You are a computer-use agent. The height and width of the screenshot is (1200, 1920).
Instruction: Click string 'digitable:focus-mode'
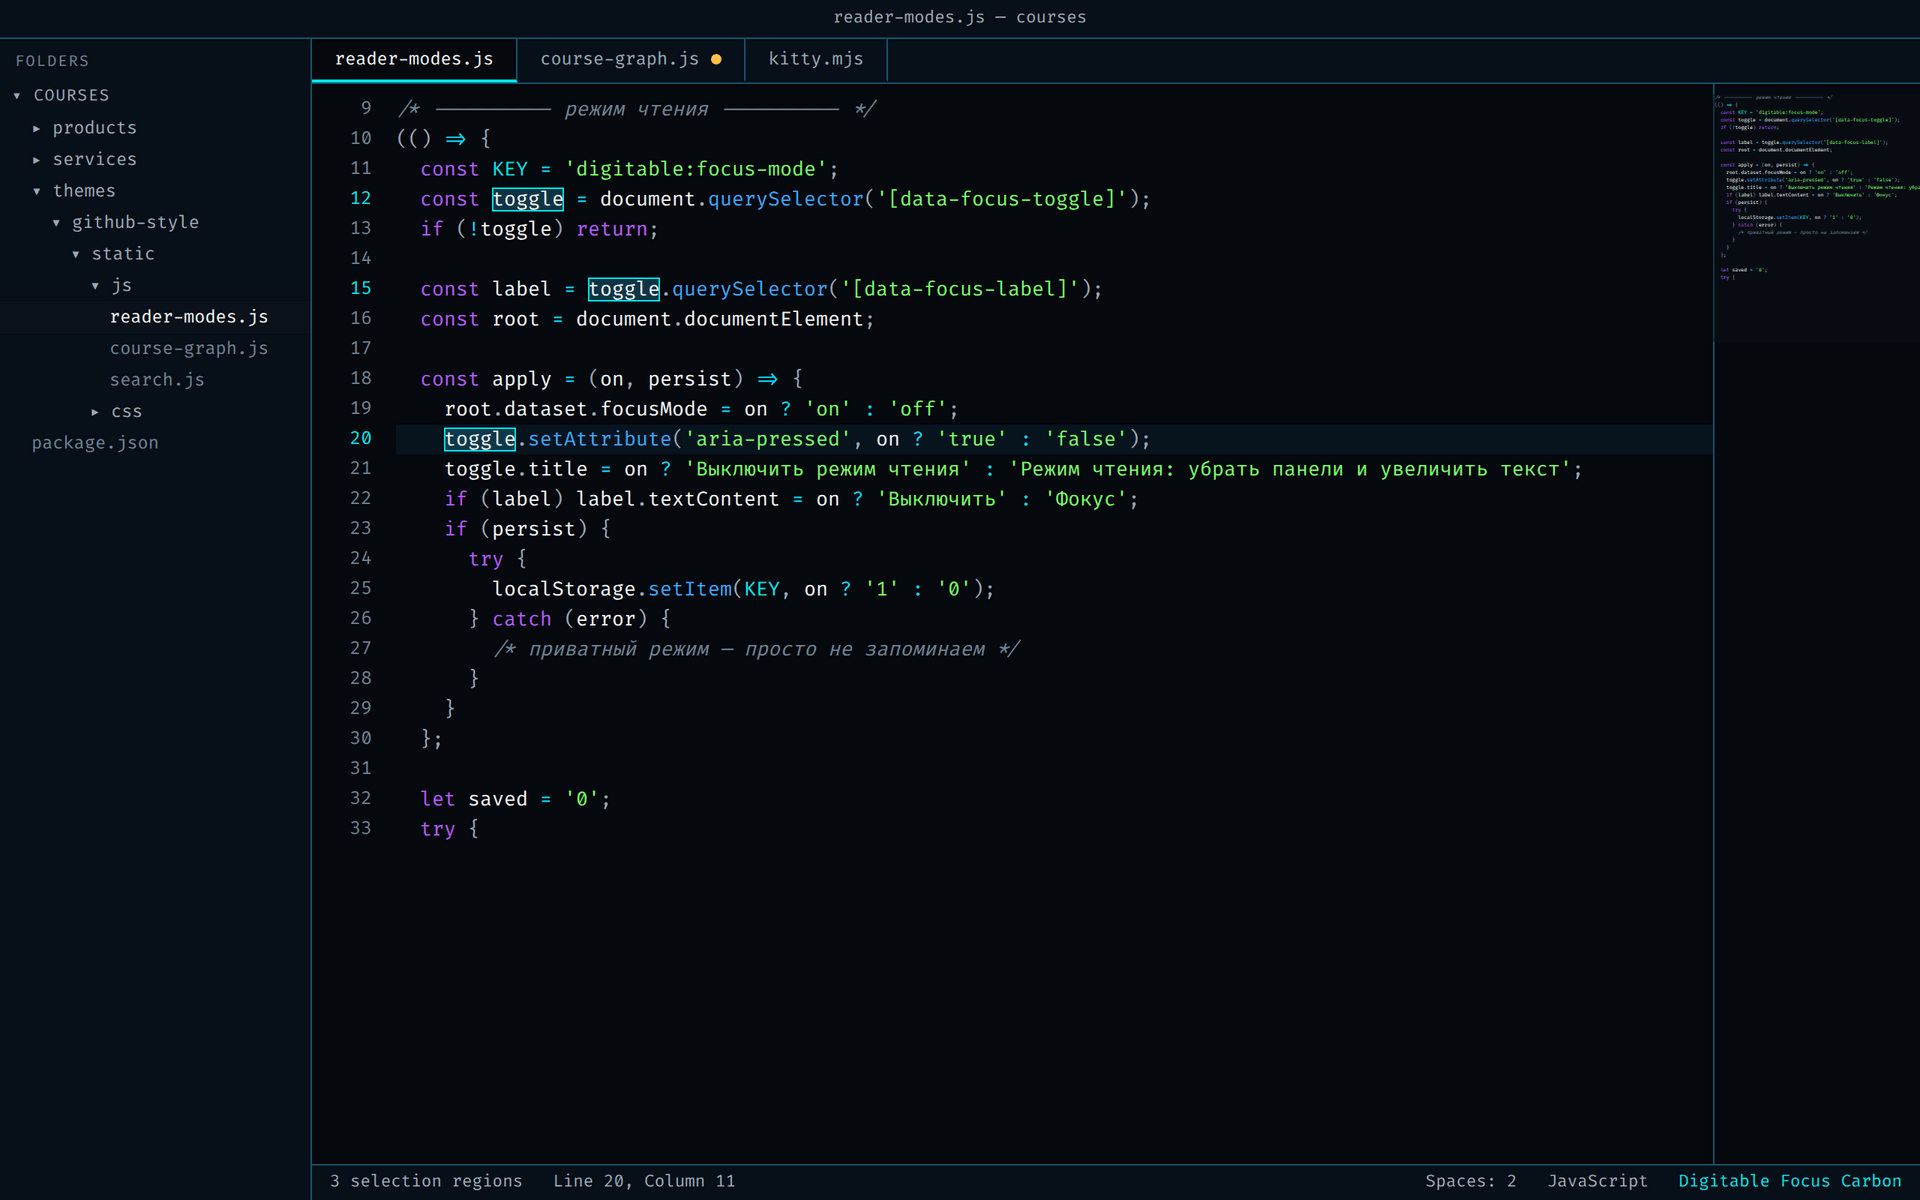(x=697, y=169)
